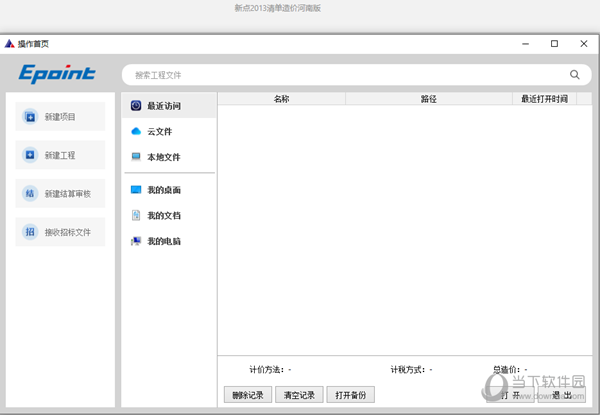The height and width of the screenshot is (415, 600).
Task: Click the 招 icon for 接收招标文件
Action: (30, 232)
